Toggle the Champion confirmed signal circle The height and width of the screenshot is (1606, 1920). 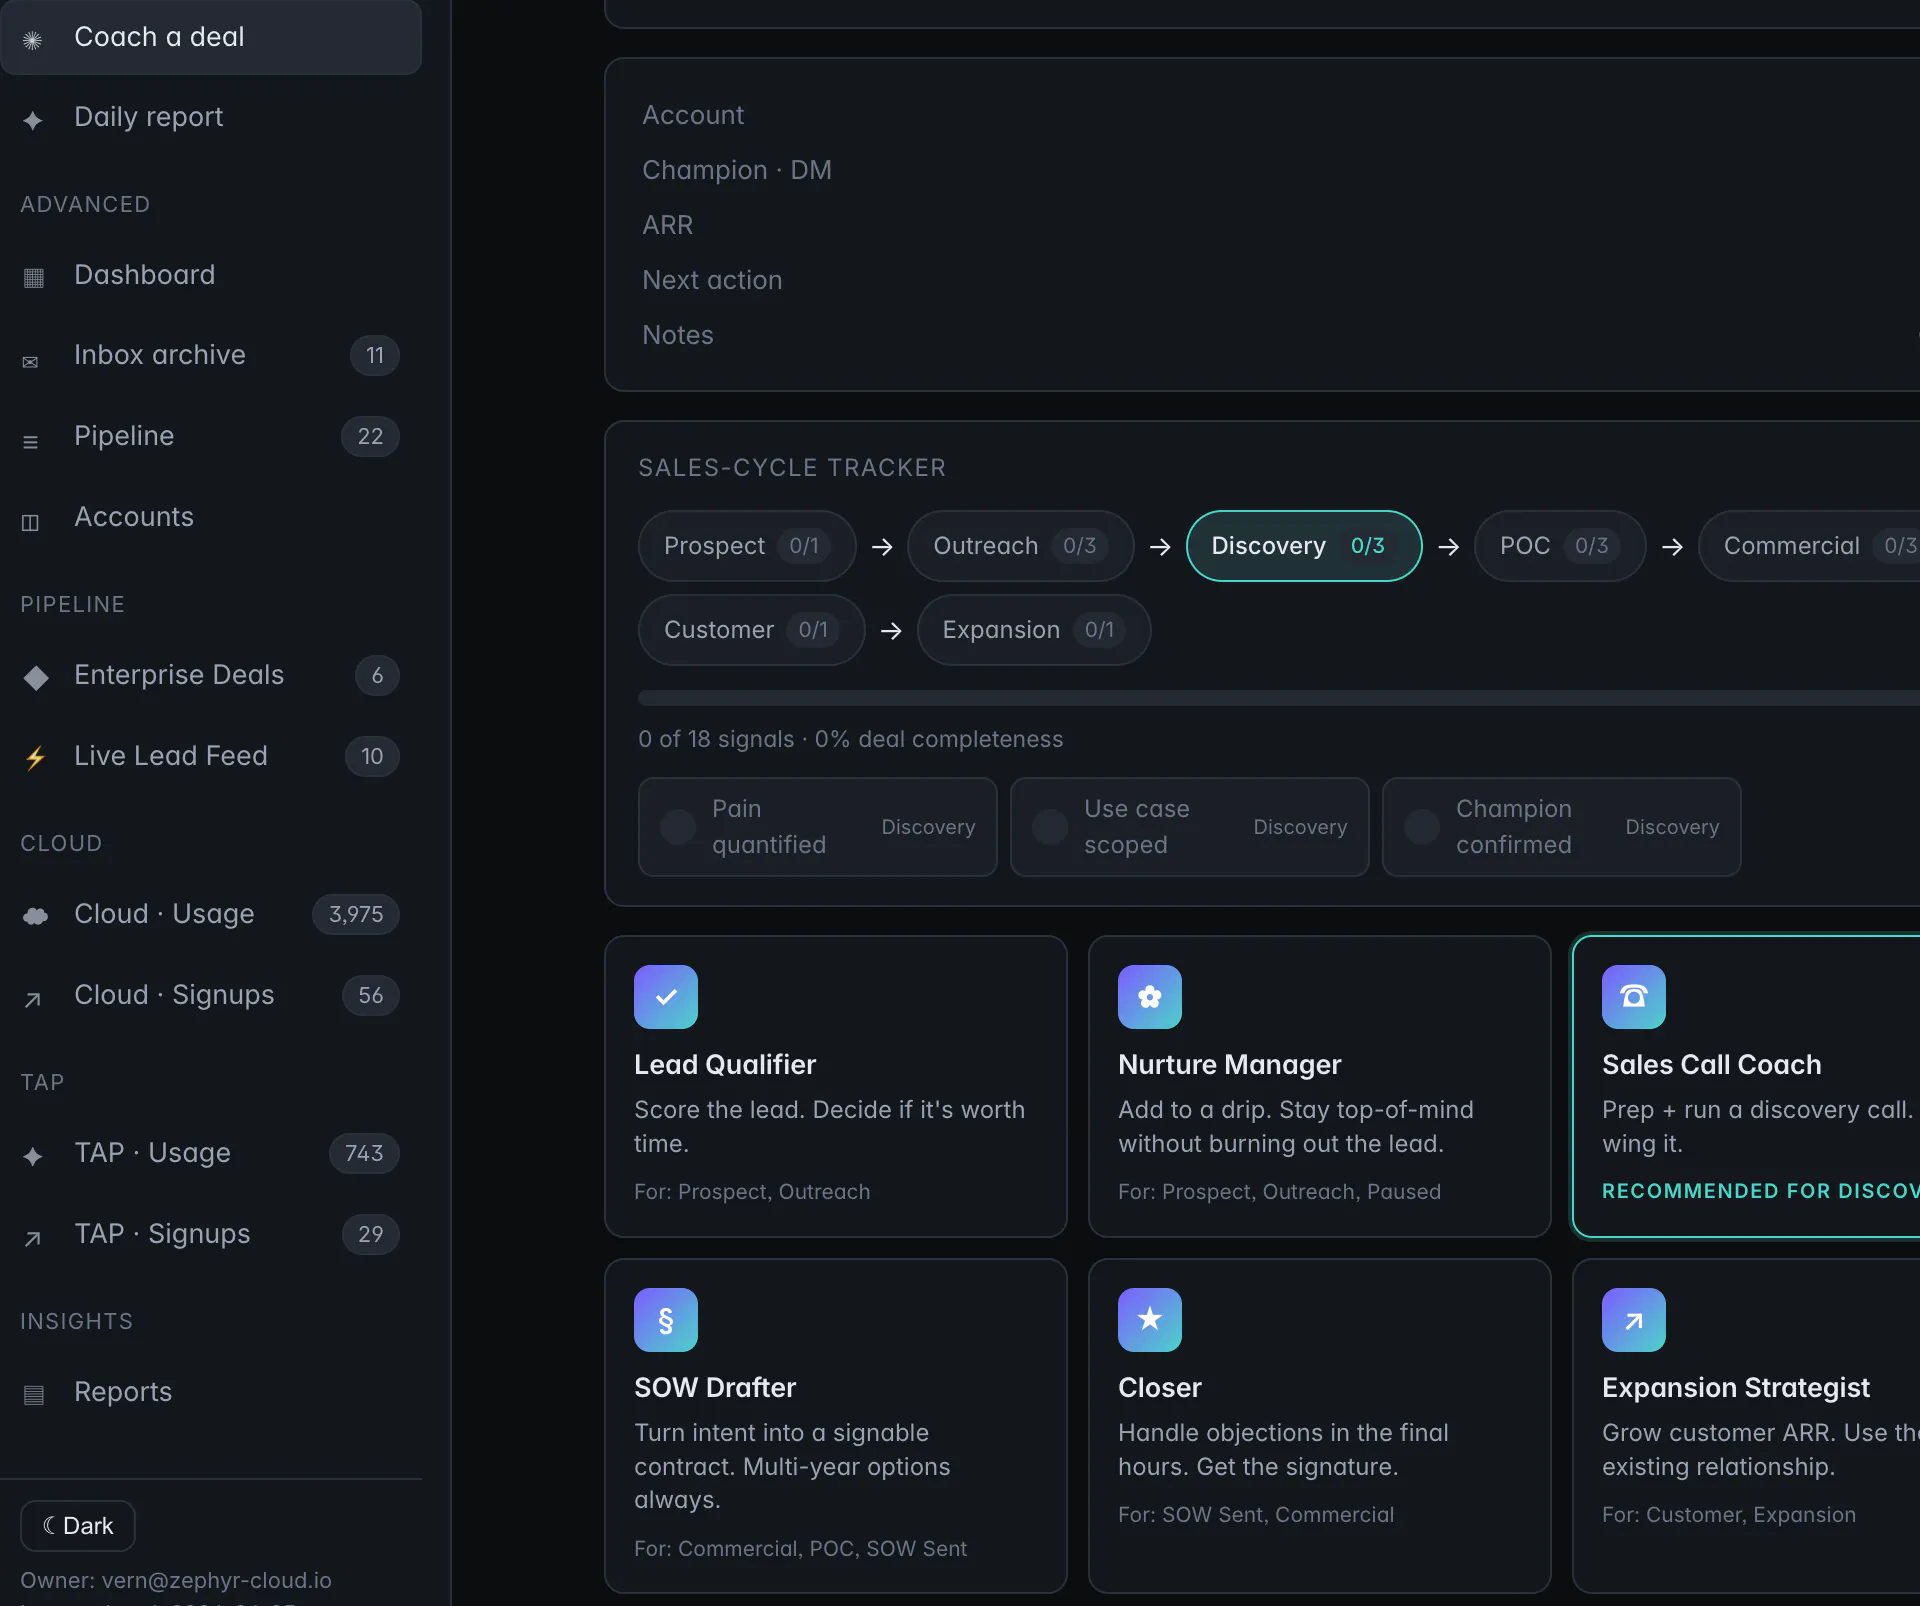1422,827
